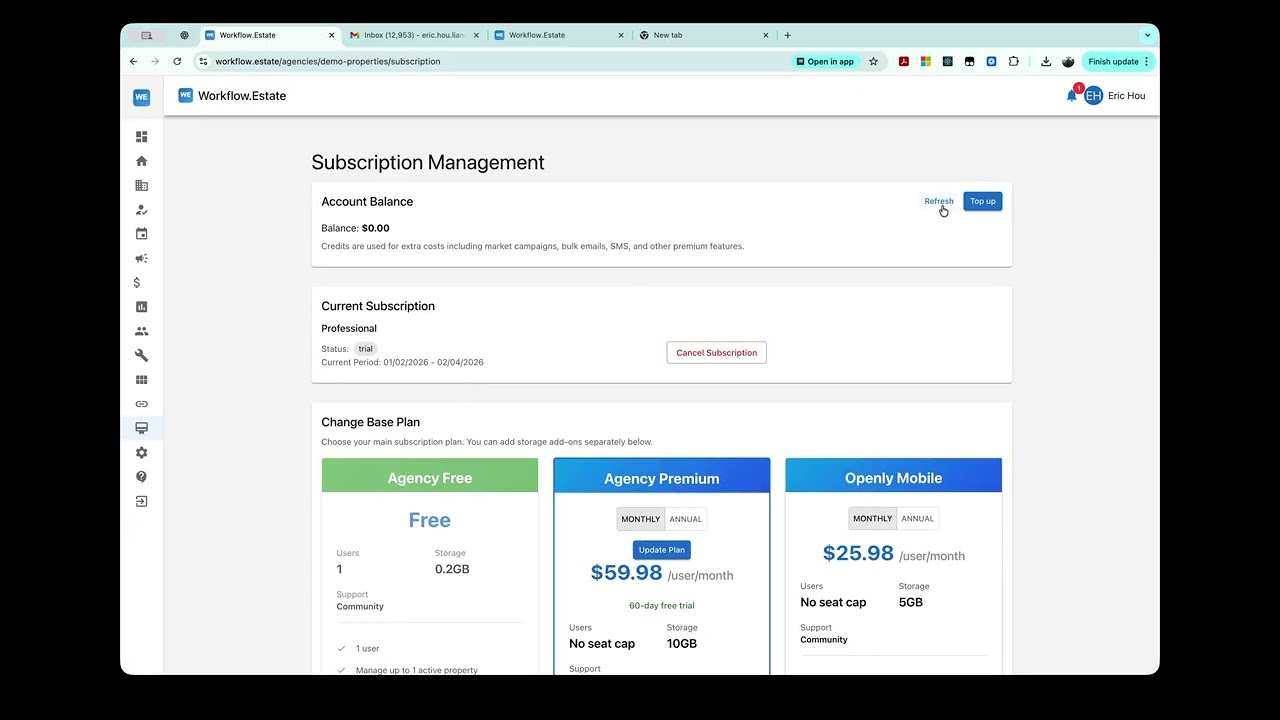Screen dimensions: 1280x720
Task: Click the address bar URL
Action: (x=328, y=61)
